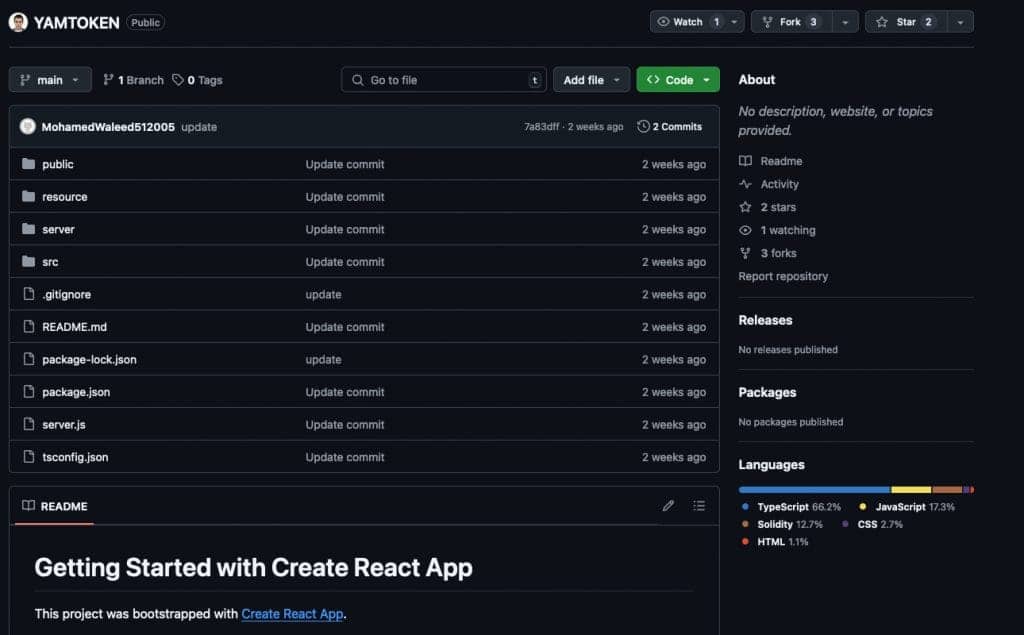The width and height of the screenshot is (1024, 635).
Task: Click orange Solidity segment of language bar
Action: (x=947, y=489)
